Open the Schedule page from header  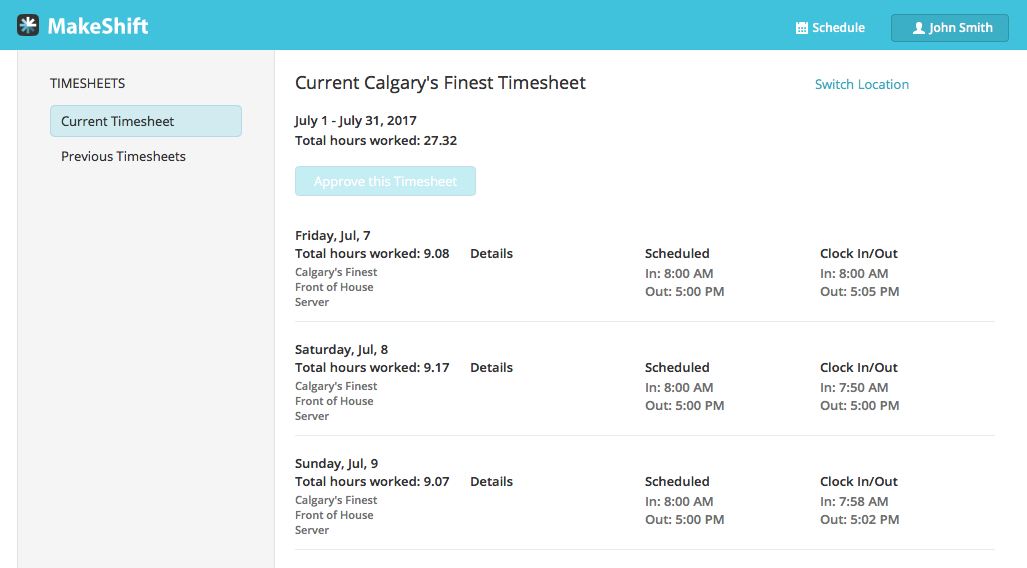tap(830, 28)
